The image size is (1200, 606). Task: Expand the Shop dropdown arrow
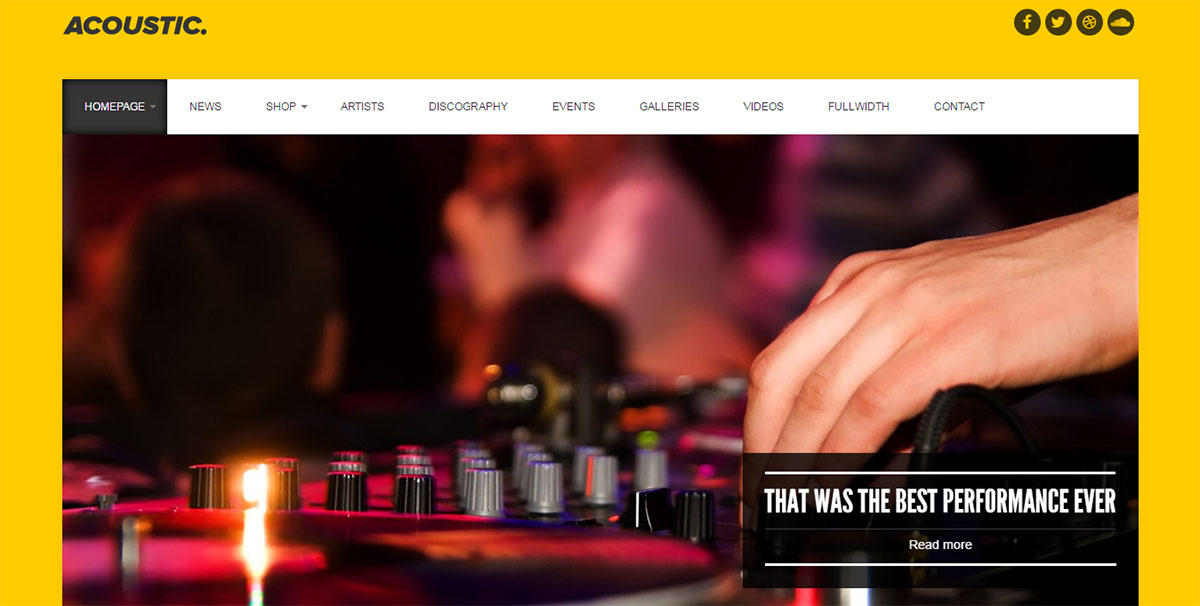[x=304, y=107]
